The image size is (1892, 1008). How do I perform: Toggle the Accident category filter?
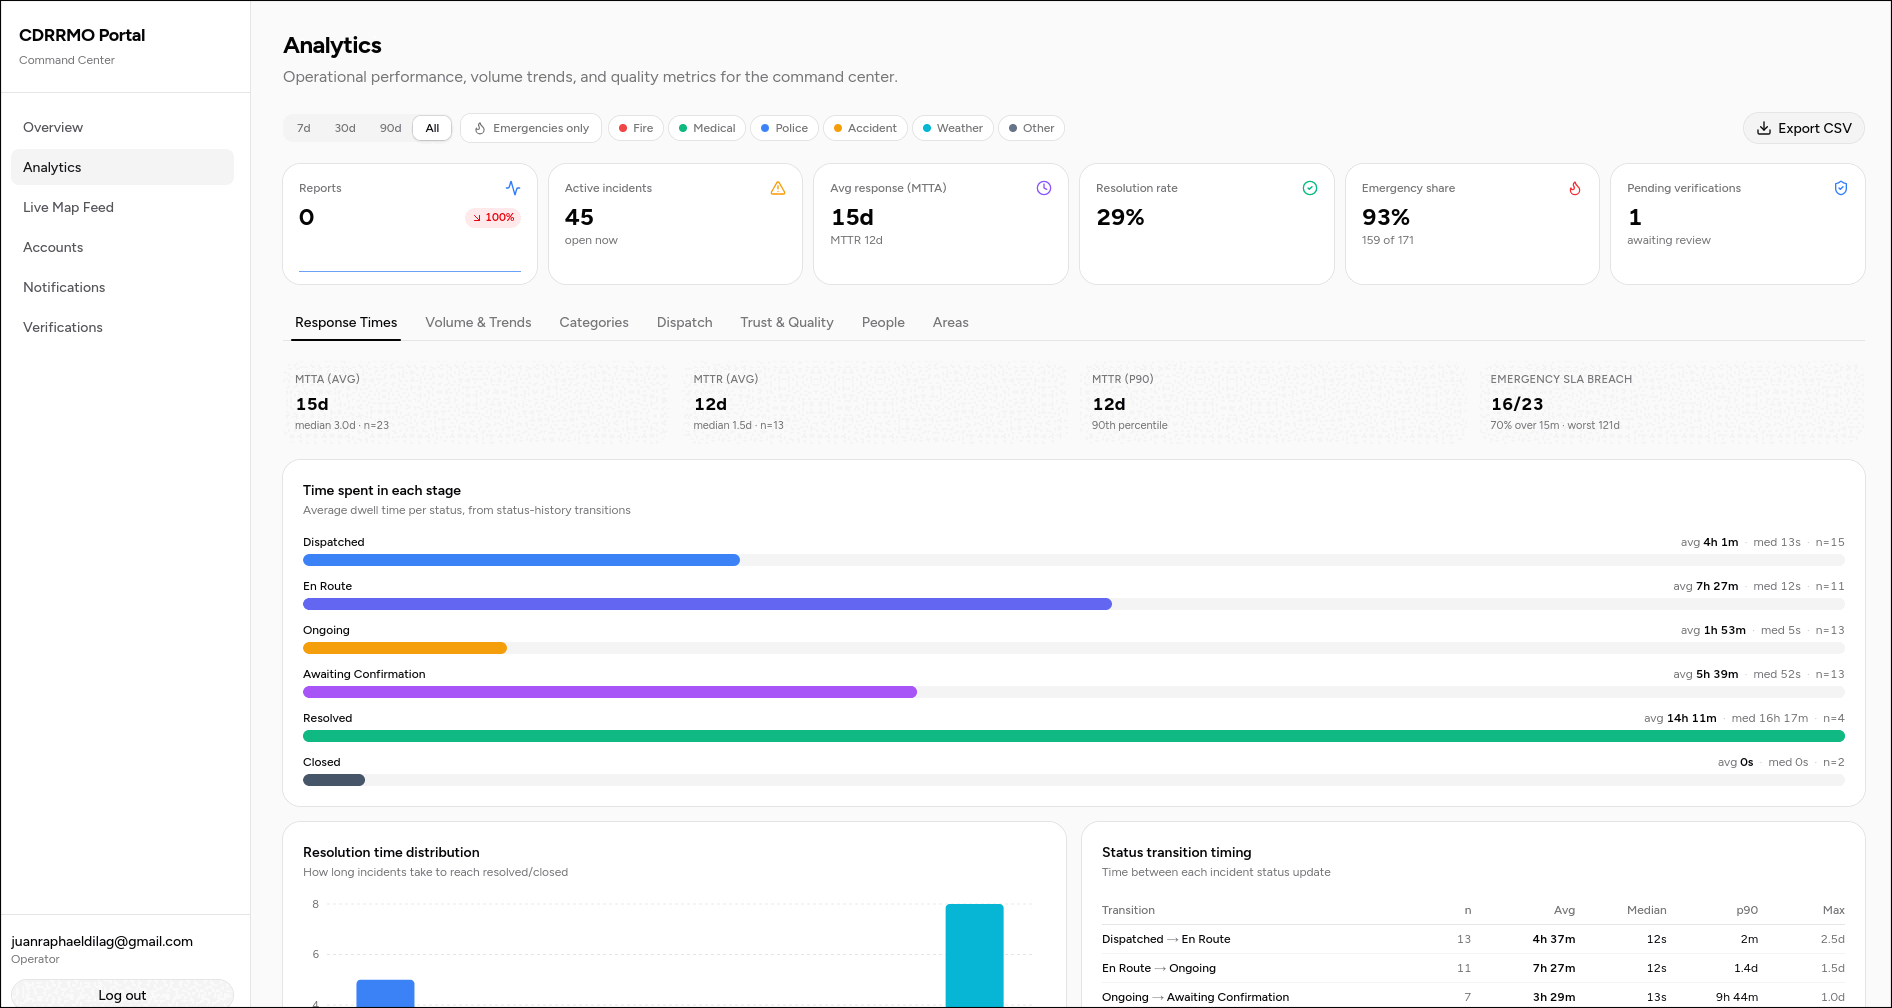coord(866,128)
